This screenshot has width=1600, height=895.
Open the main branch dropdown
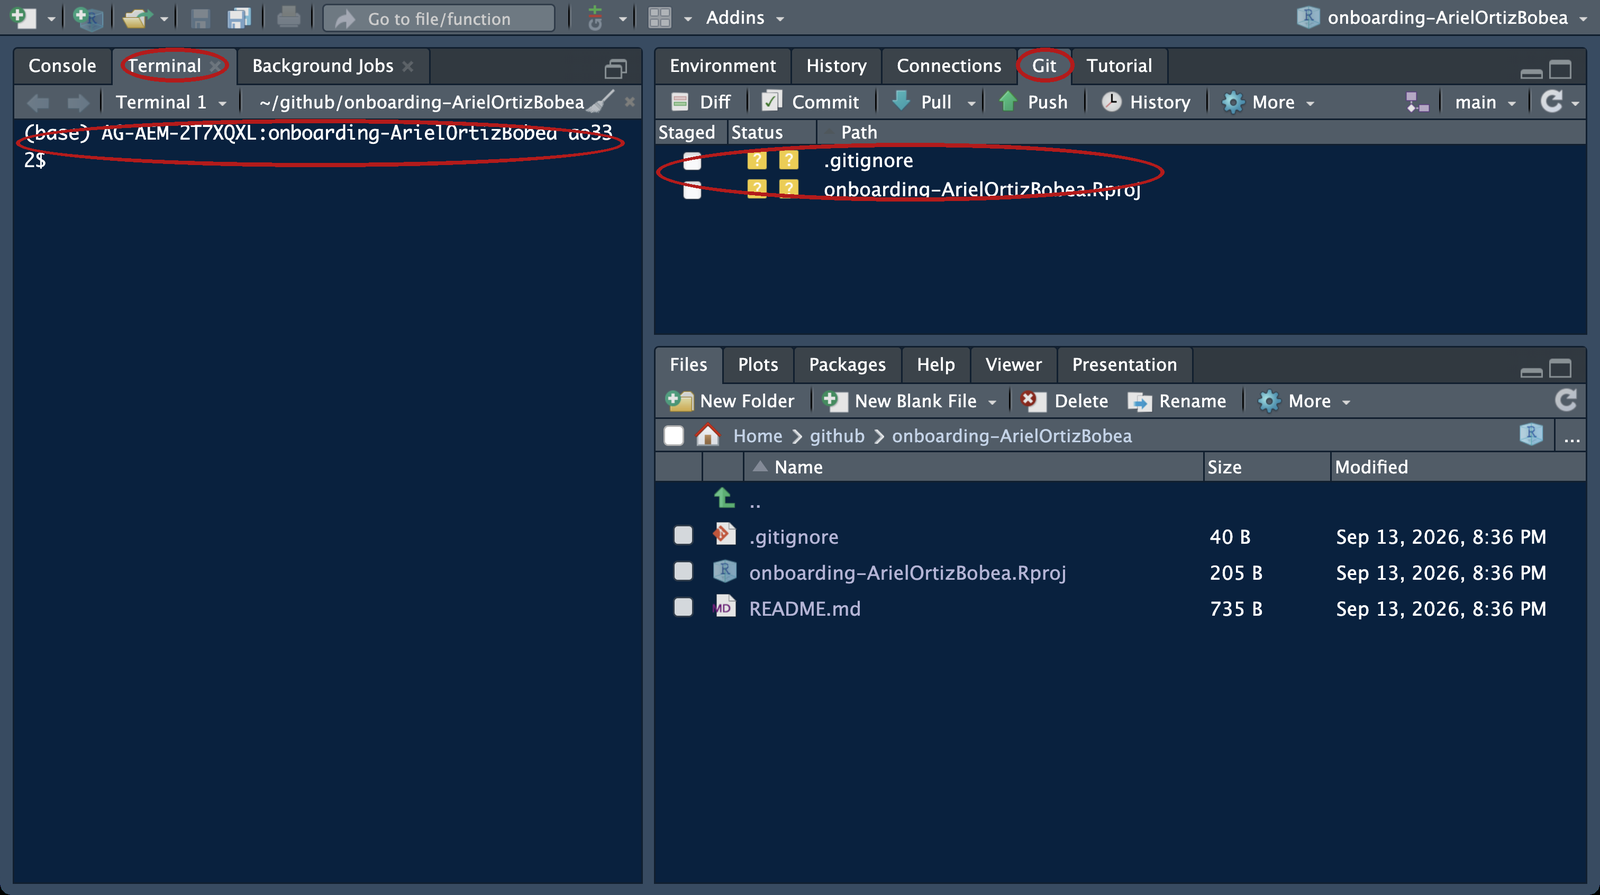[x=1485, y=102]
